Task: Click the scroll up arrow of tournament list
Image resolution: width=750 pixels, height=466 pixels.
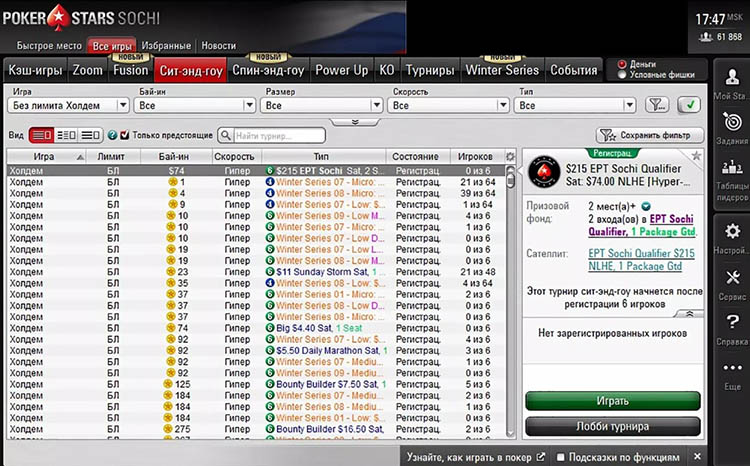Action: [510, 170]
